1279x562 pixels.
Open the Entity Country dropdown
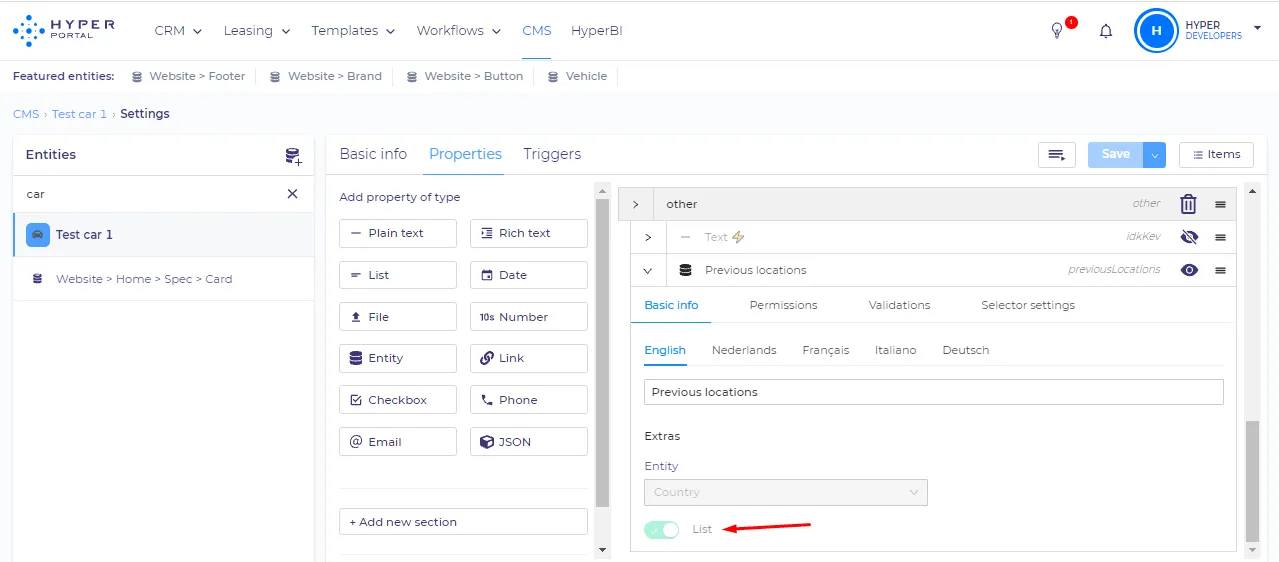coord(786,492)
